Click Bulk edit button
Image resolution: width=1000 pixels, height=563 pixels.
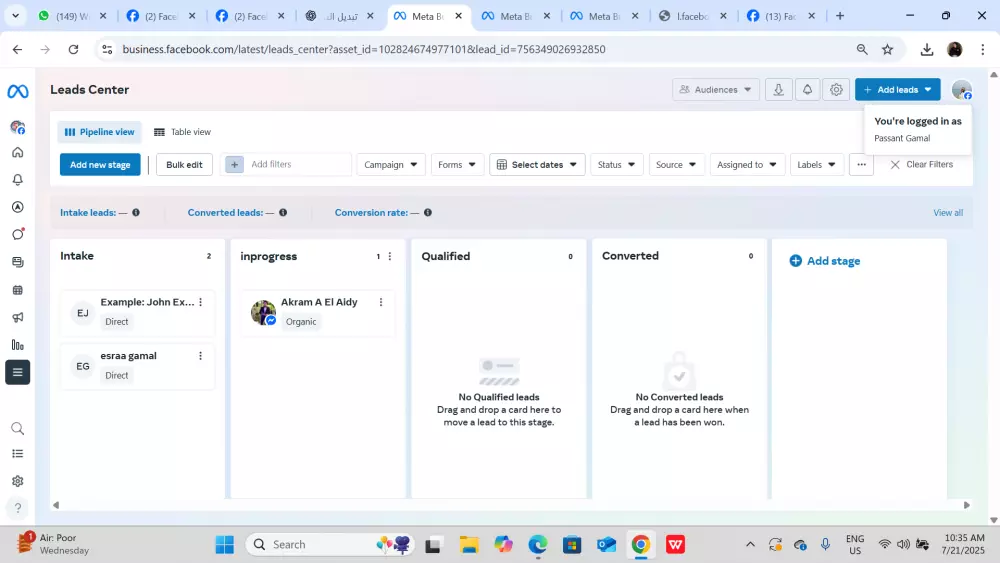click(184, 165)
